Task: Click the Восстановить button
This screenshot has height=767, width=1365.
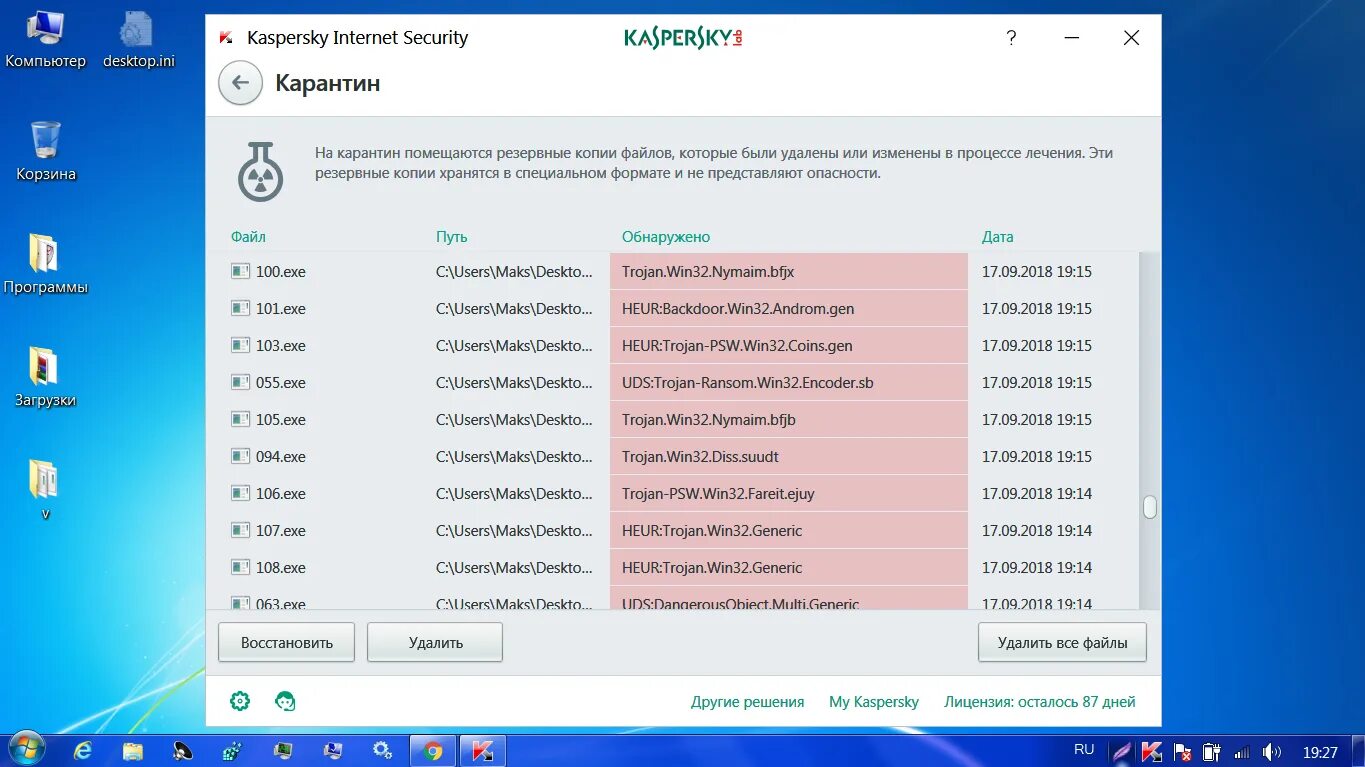Action: tap(286, 643)
